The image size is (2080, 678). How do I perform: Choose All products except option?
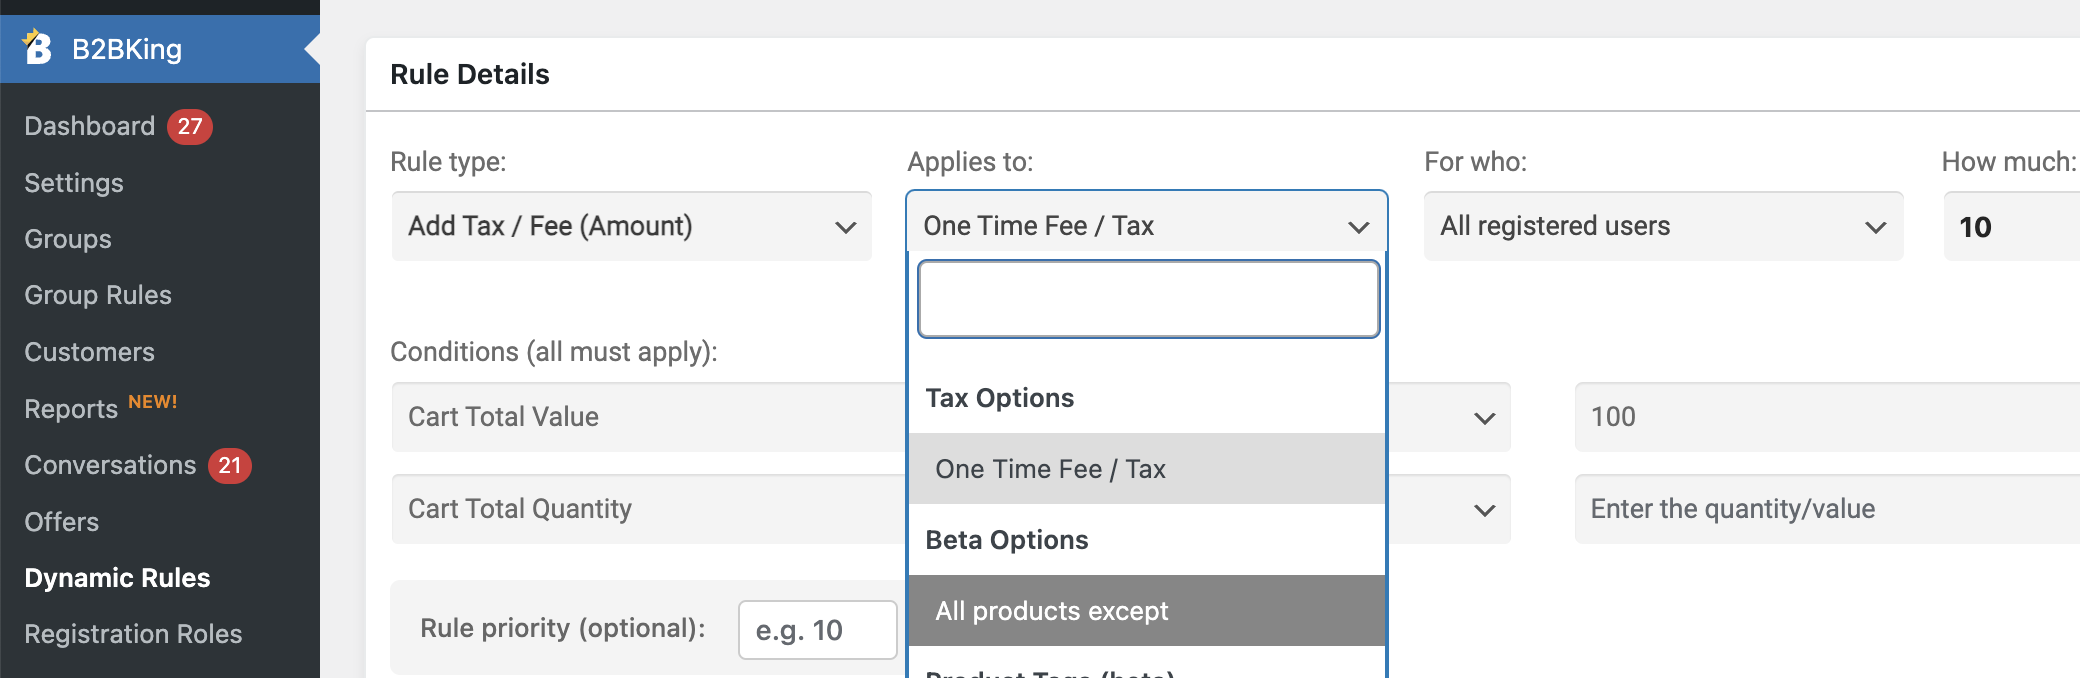pyautogui.click(x=1147, y=611)
